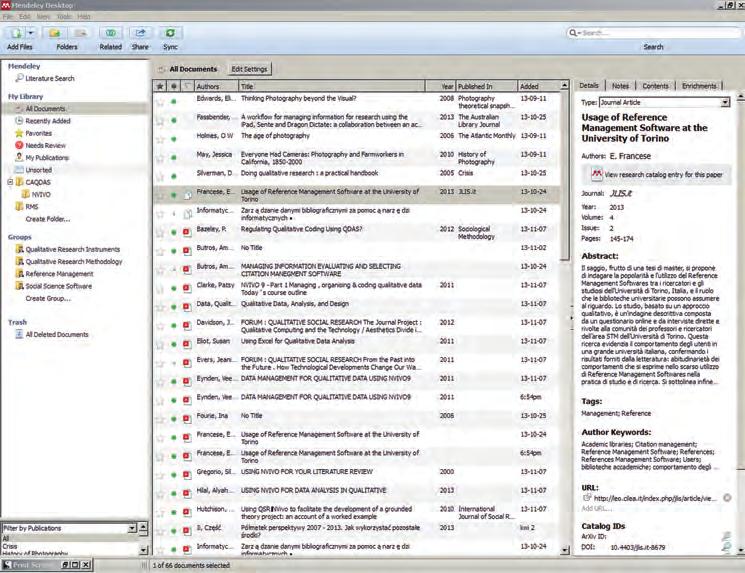Screen dimensions: 745x573
Task: Toggle read status dot for Eliot, Susan row
Action: 174,344
